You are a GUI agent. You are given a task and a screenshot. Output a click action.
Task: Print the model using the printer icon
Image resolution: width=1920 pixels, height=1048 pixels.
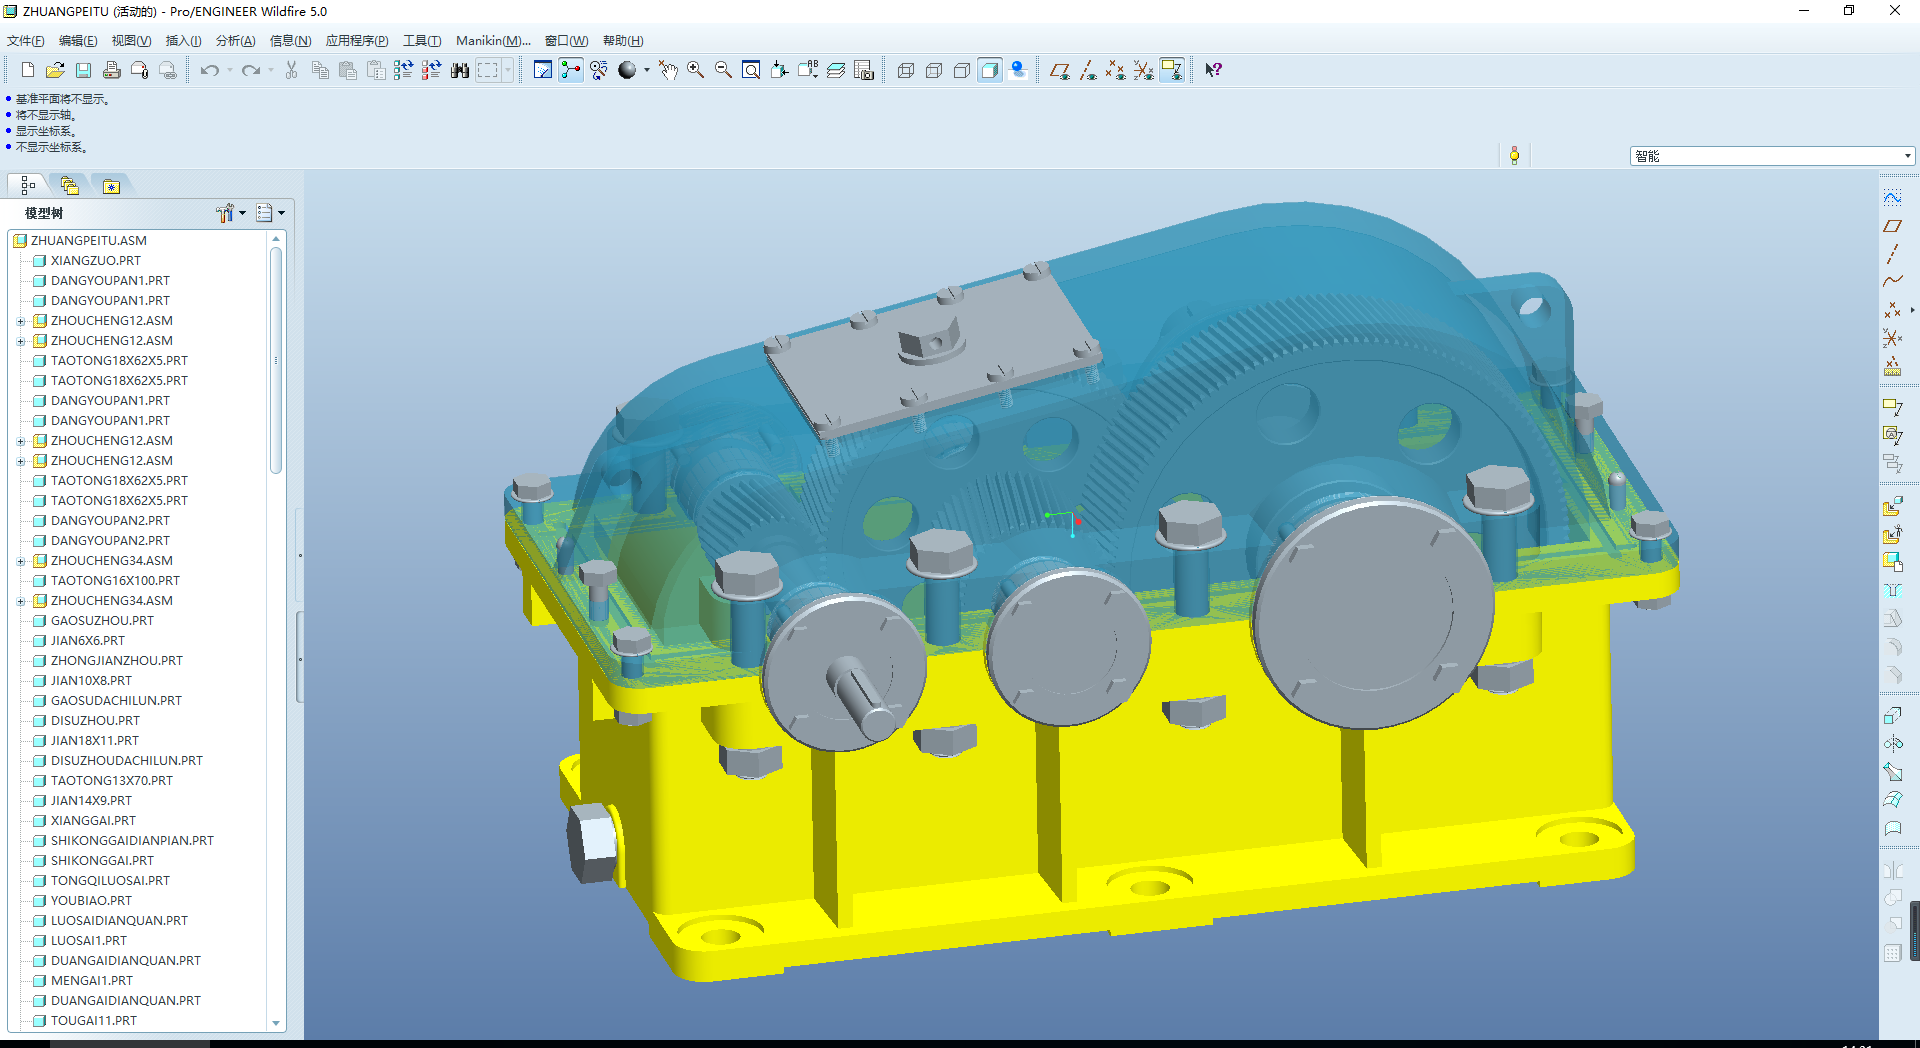(x=112, y=70)
